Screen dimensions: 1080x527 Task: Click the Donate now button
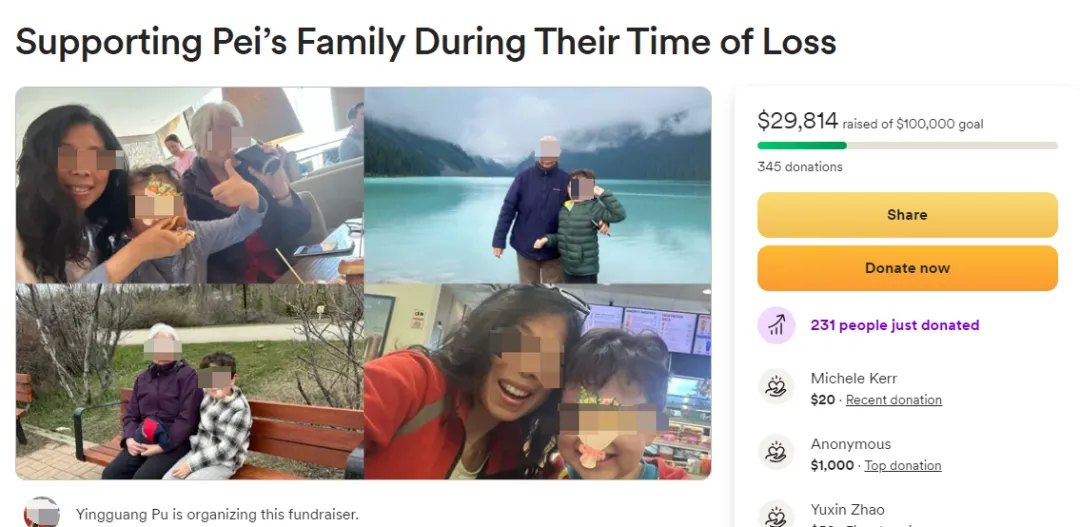907,268
